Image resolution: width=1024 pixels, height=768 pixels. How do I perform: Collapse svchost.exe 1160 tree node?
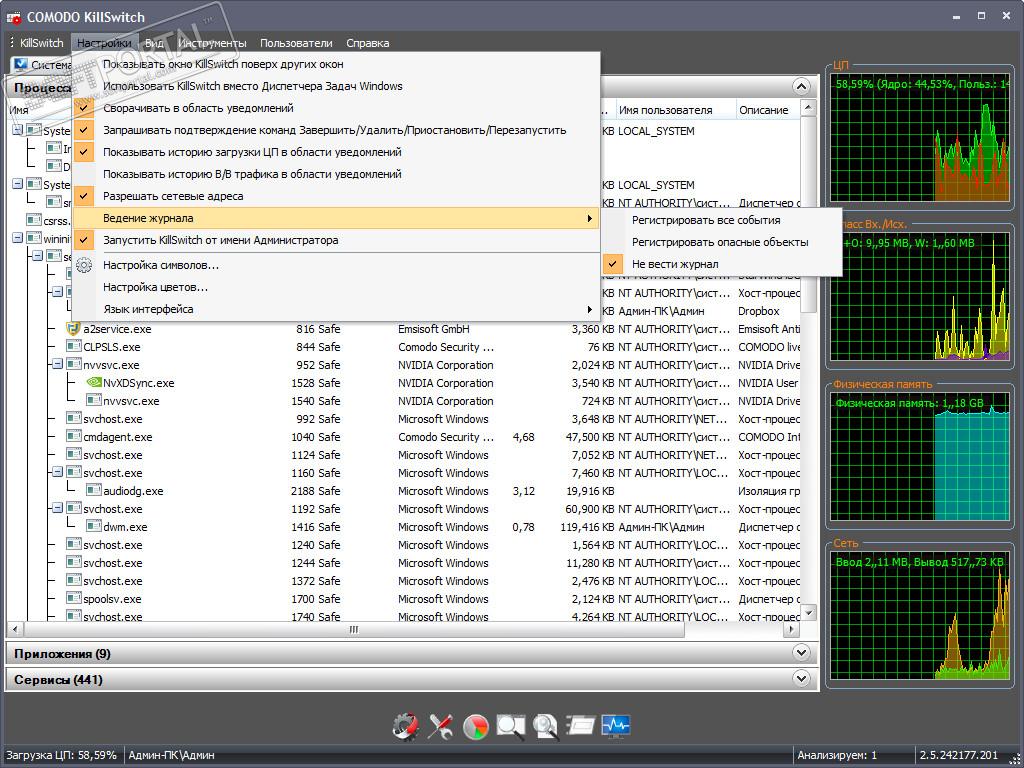tap(57, 472)
